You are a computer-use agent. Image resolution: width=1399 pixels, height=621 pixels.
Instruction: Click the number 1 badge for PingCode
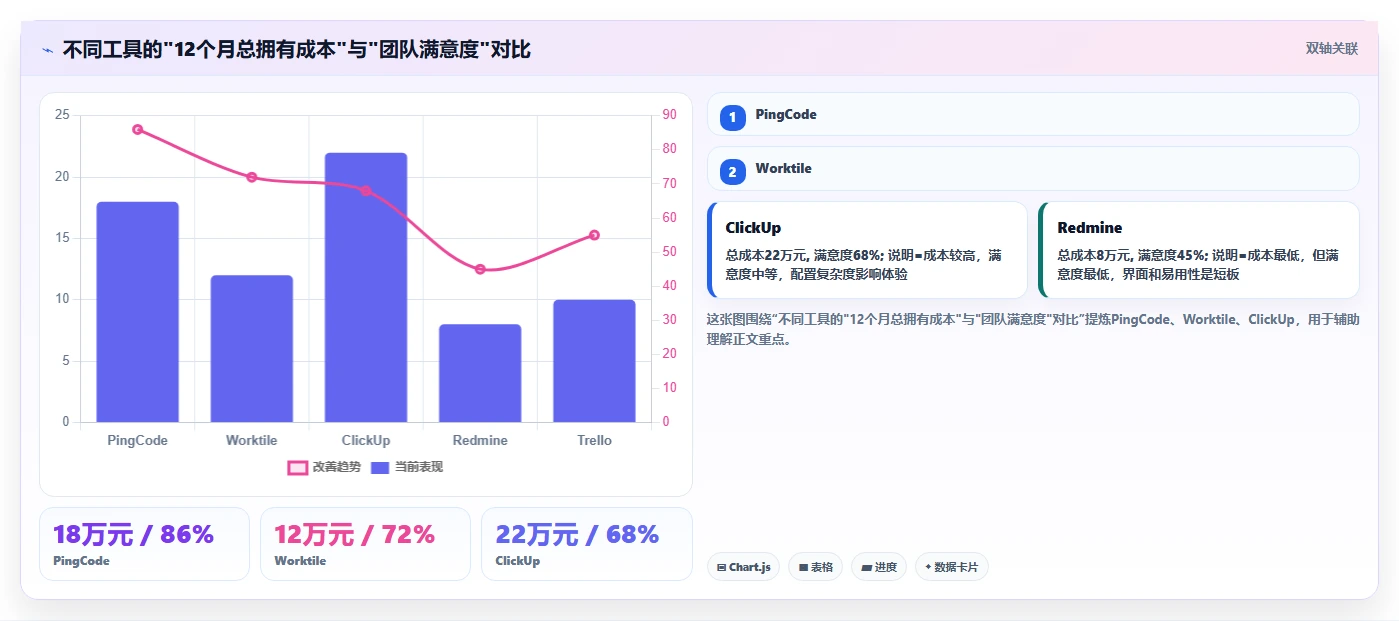(732, 118)
